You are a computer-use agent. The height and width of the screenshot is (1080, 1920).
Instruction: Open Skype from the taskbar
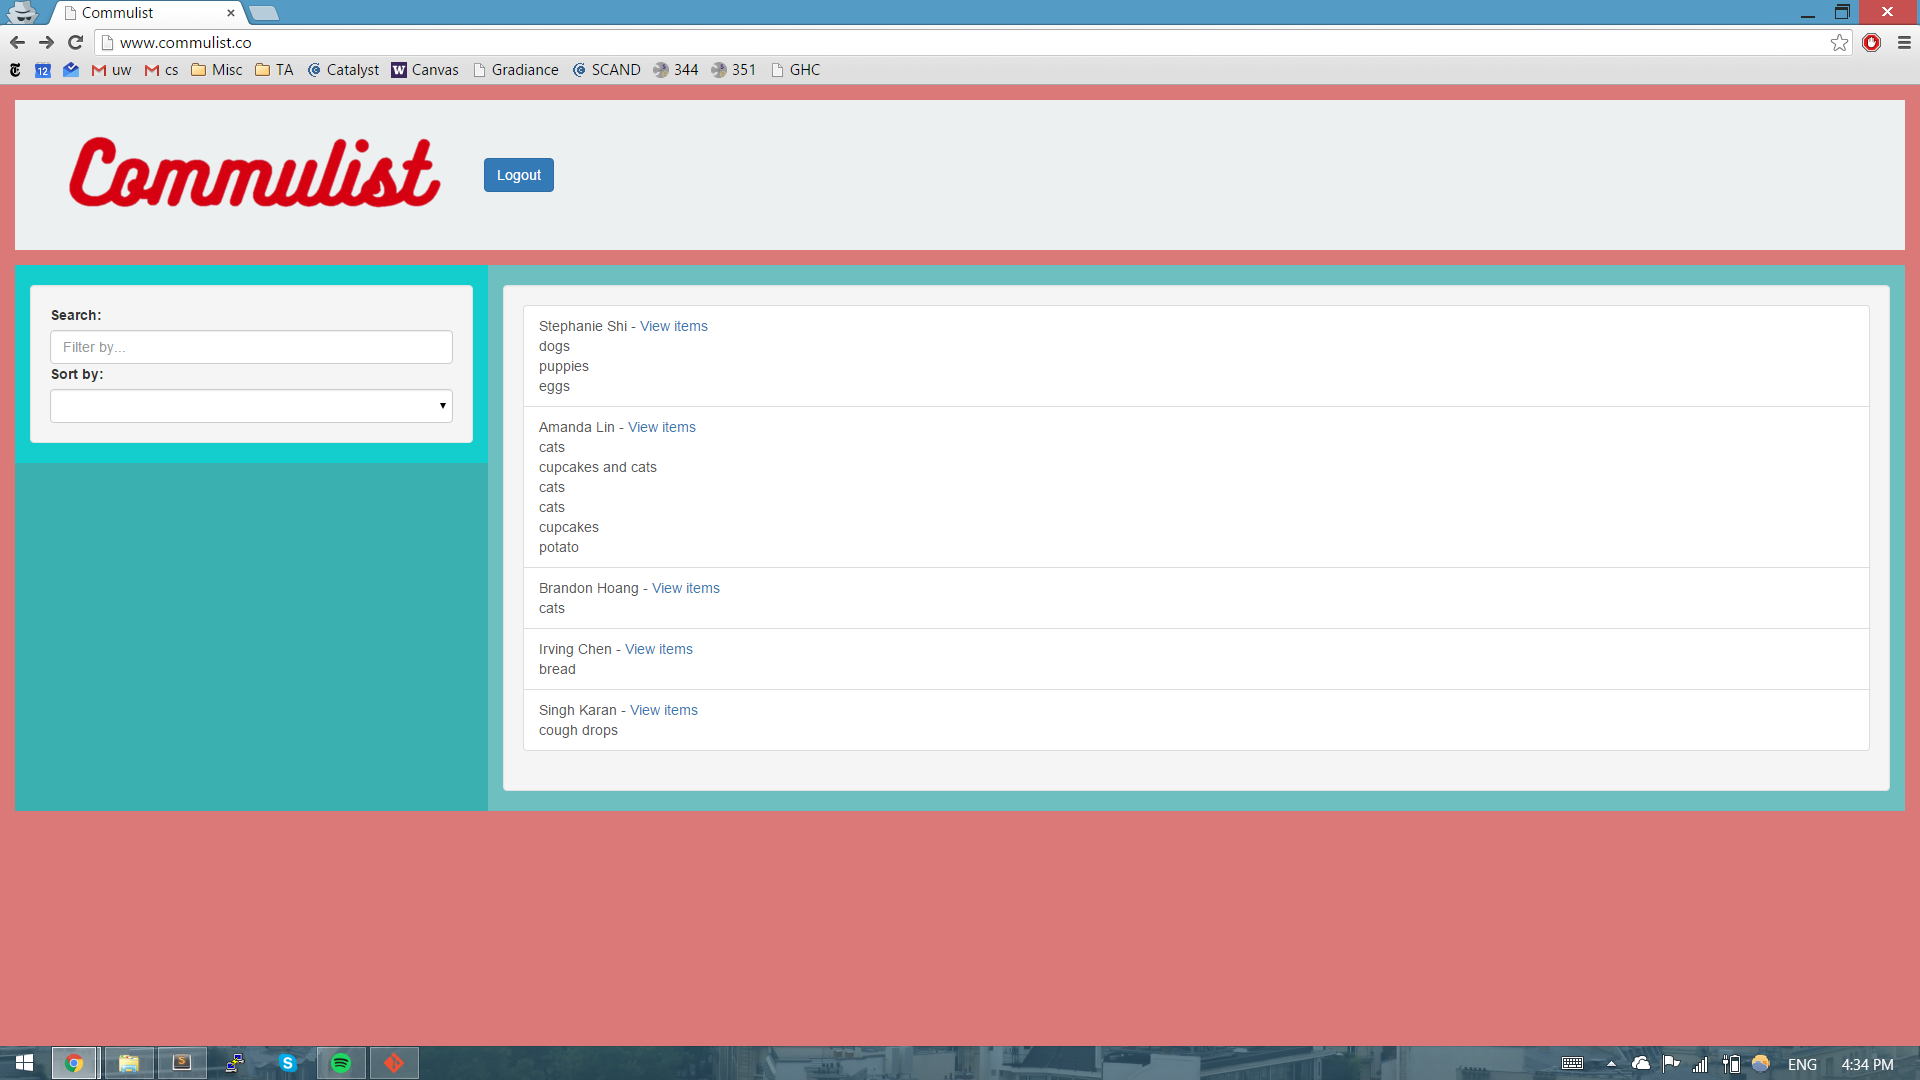[288, 1063]
